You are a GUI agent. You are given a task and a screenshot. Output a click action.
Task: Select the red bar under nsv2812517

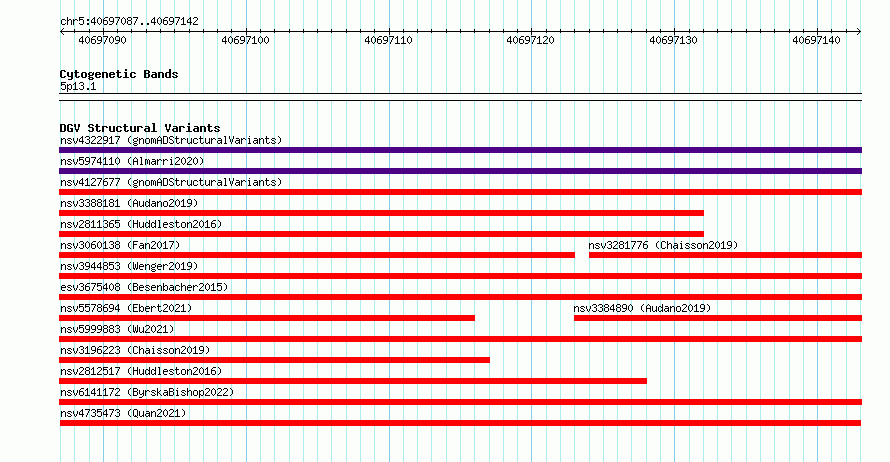click(353, 381)
